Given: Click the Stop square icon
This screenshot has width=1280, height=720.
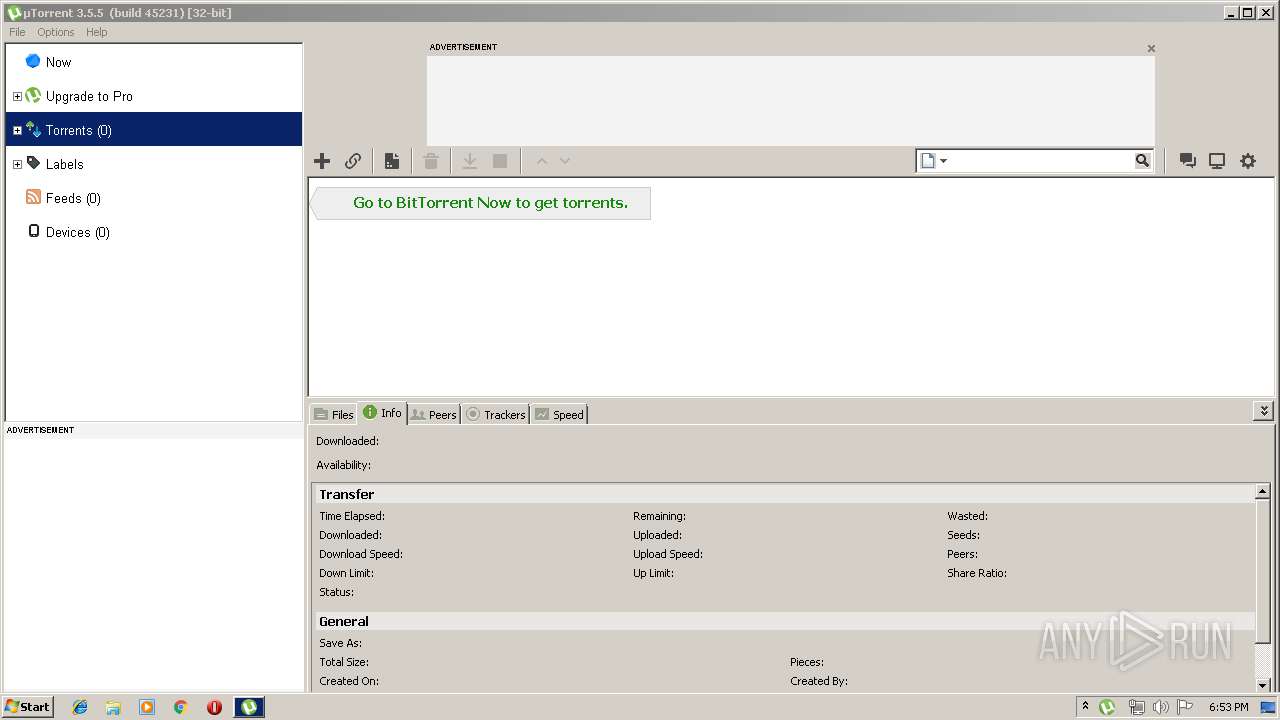Looking at the screenshot, I should click(500, 161).
